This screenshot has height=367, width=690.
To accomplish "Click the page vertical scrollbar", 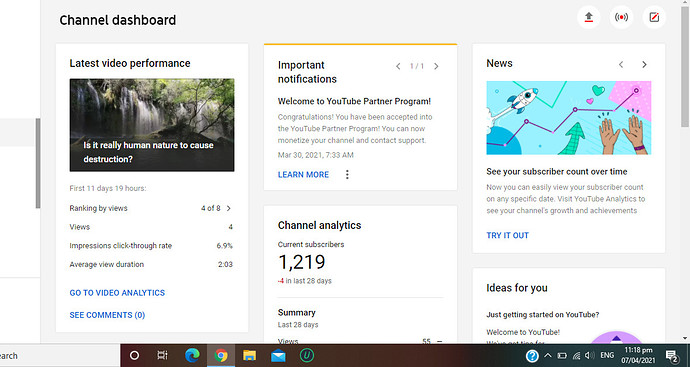I will tap(685, 171).
